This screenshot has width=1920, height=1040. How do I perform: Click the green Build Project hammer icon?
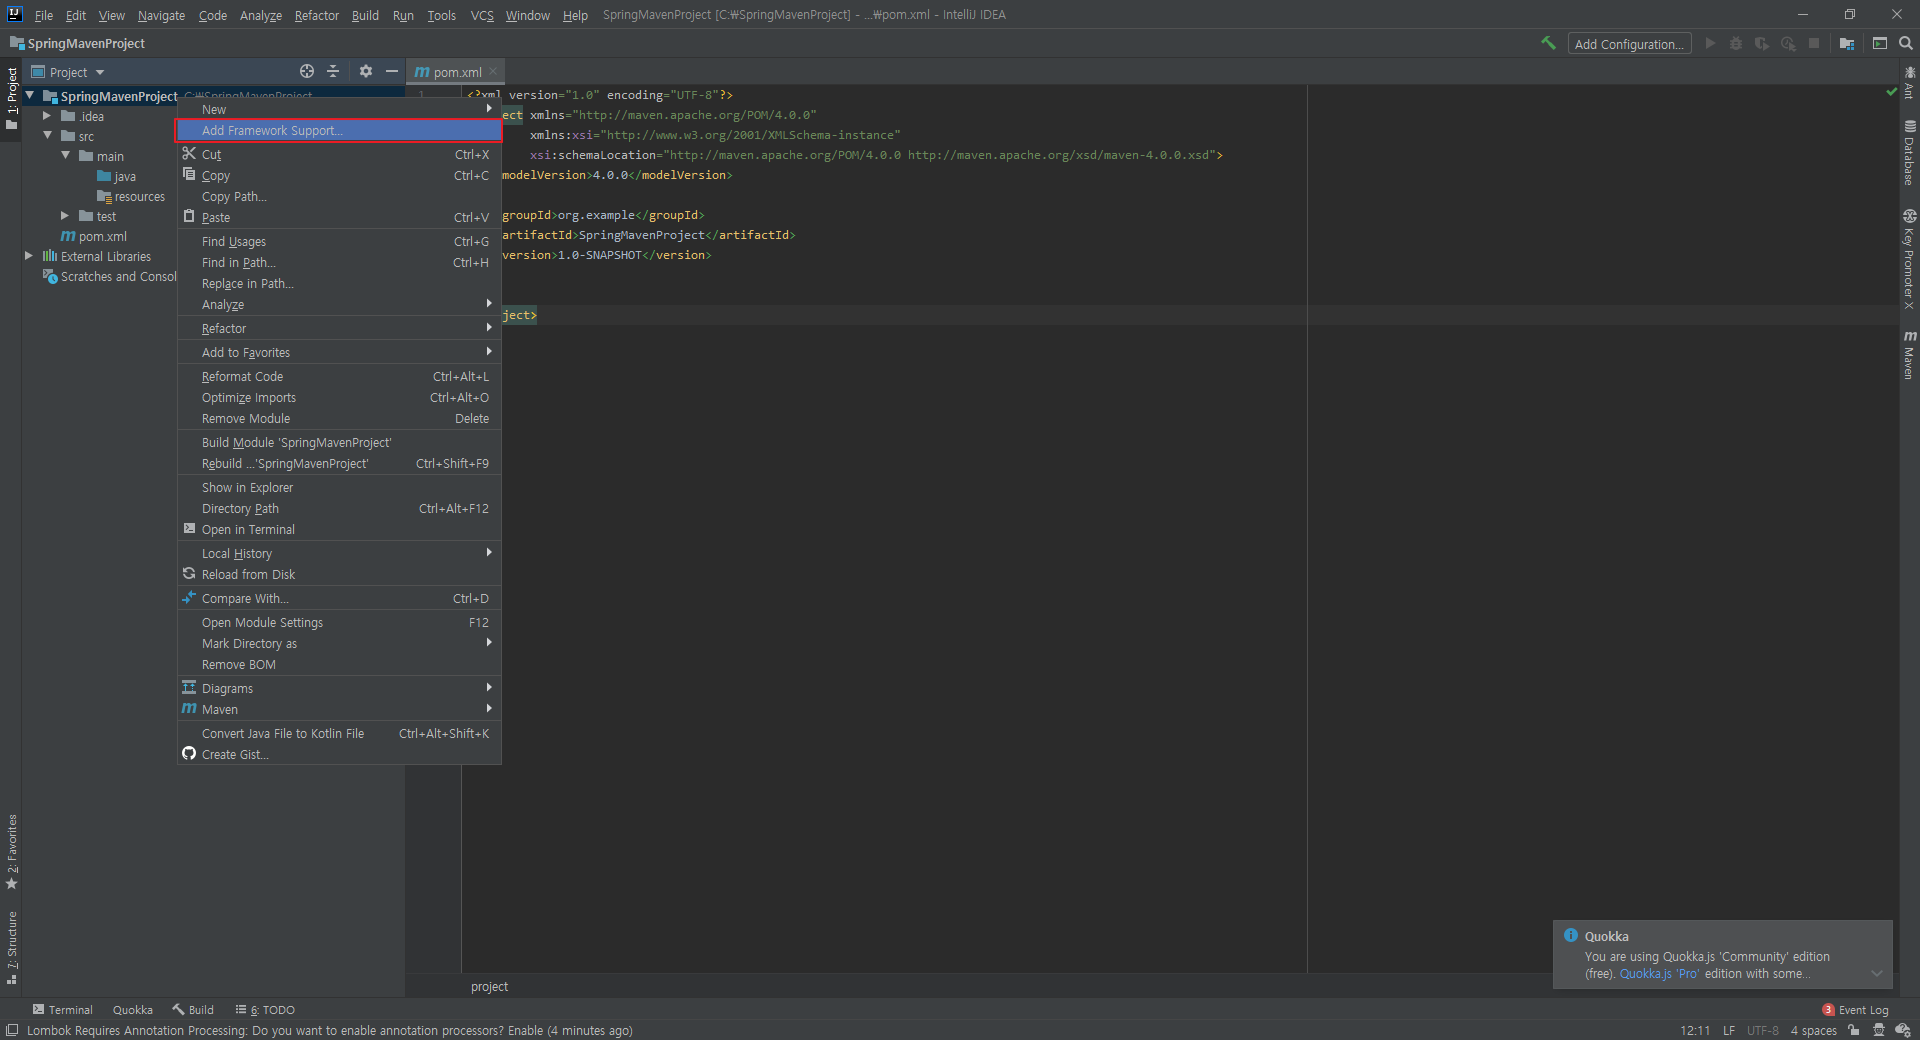pyautogui.click(x=1548, y=43)
